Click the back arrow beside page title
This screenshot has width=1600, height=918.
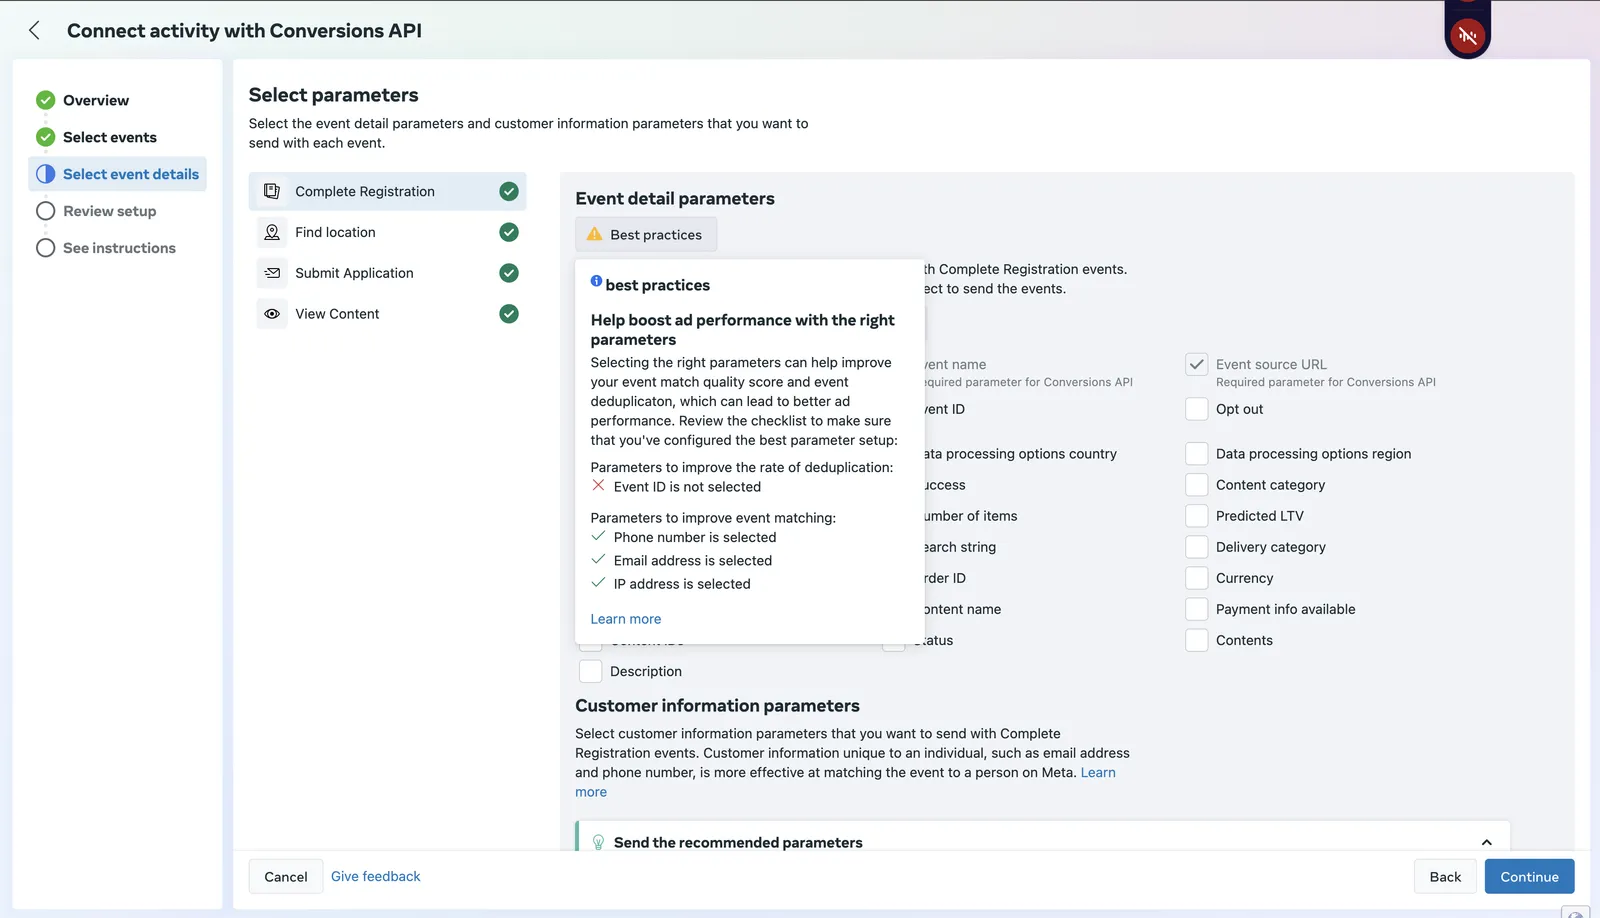click(x=34, y=31)
